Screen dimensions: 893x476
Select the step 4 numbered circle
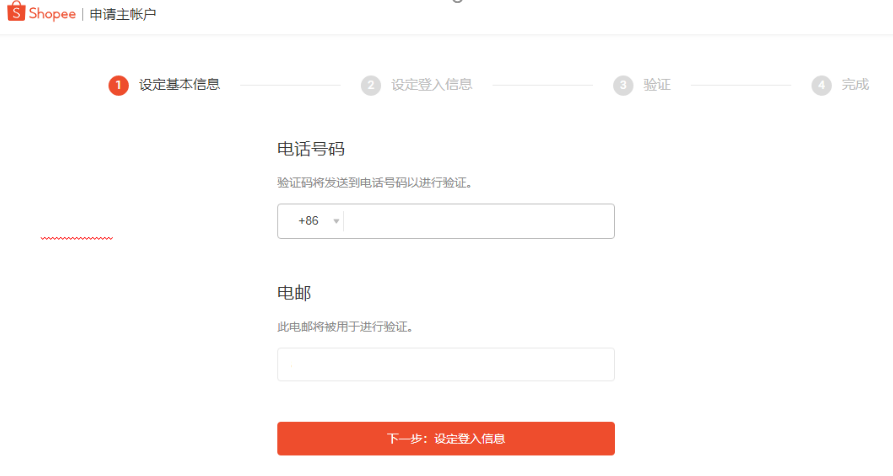[821, 85]
